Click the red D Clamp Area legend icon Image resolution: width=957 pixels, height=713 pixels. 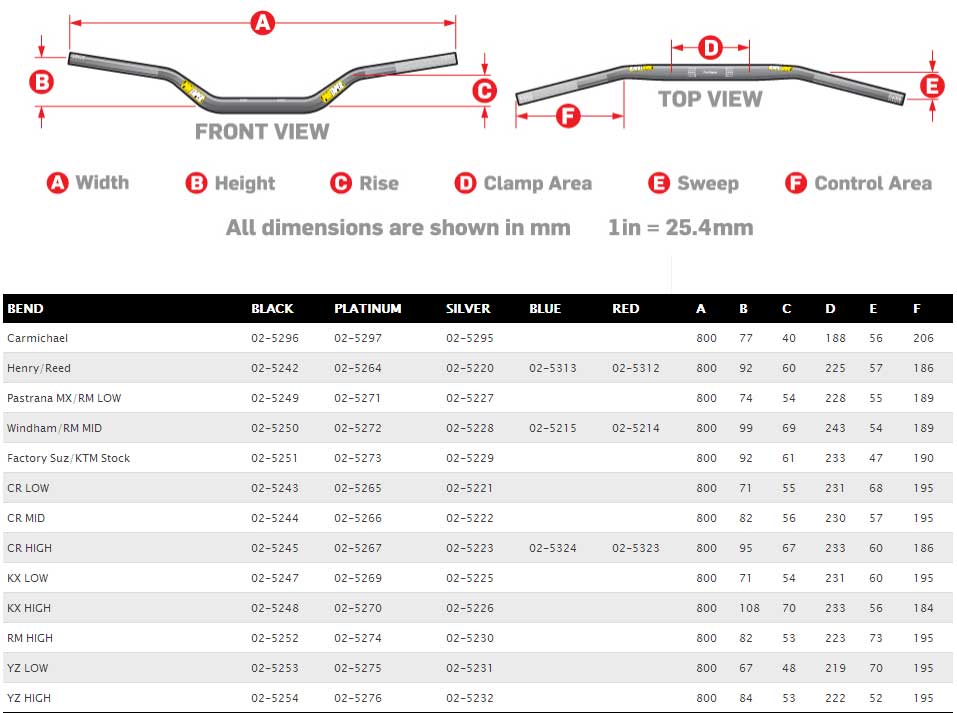pos(466,183)
